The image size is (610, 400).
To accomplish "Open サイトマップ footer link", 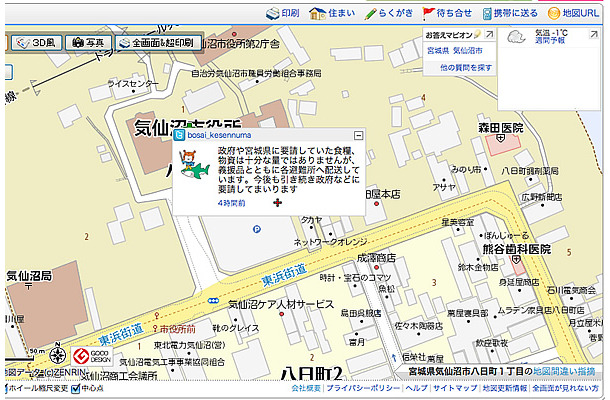I will 455,388.
